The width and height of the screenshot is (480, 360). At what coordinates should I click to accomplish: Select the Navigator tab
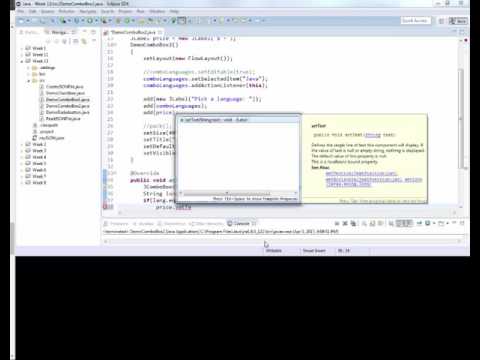point(60,32)
